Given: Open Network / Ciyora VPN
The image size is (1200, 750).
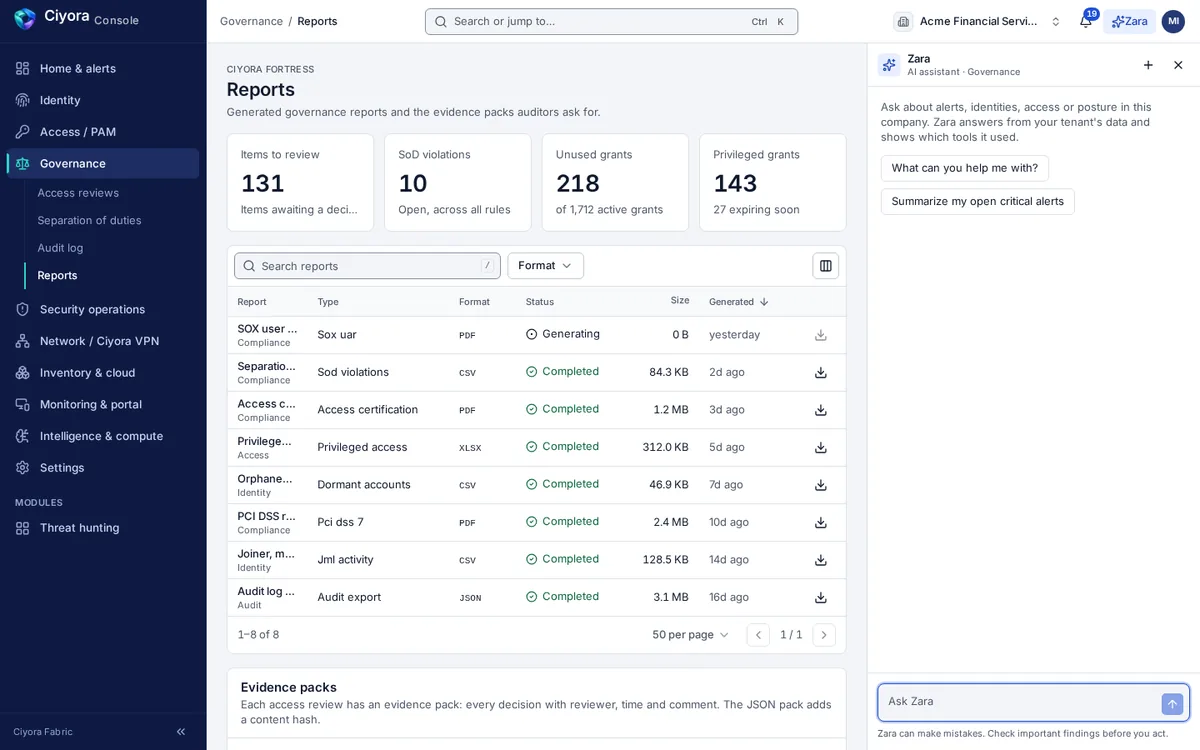Looking at the screenshot, I should coord(103,341).
